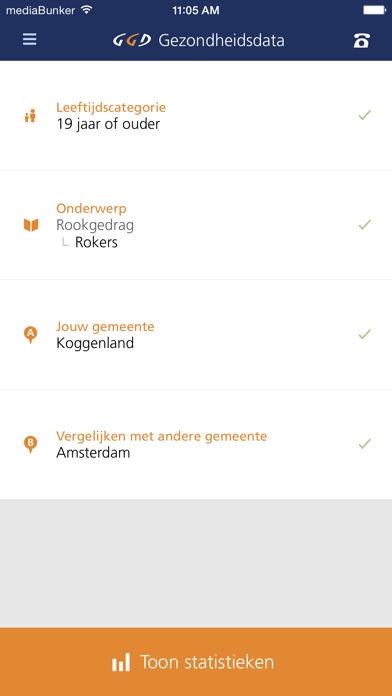Click the bar chart icon on orange button
Image resolution: width=392 pixels, height=696 pixels.
tap(121, 662)
